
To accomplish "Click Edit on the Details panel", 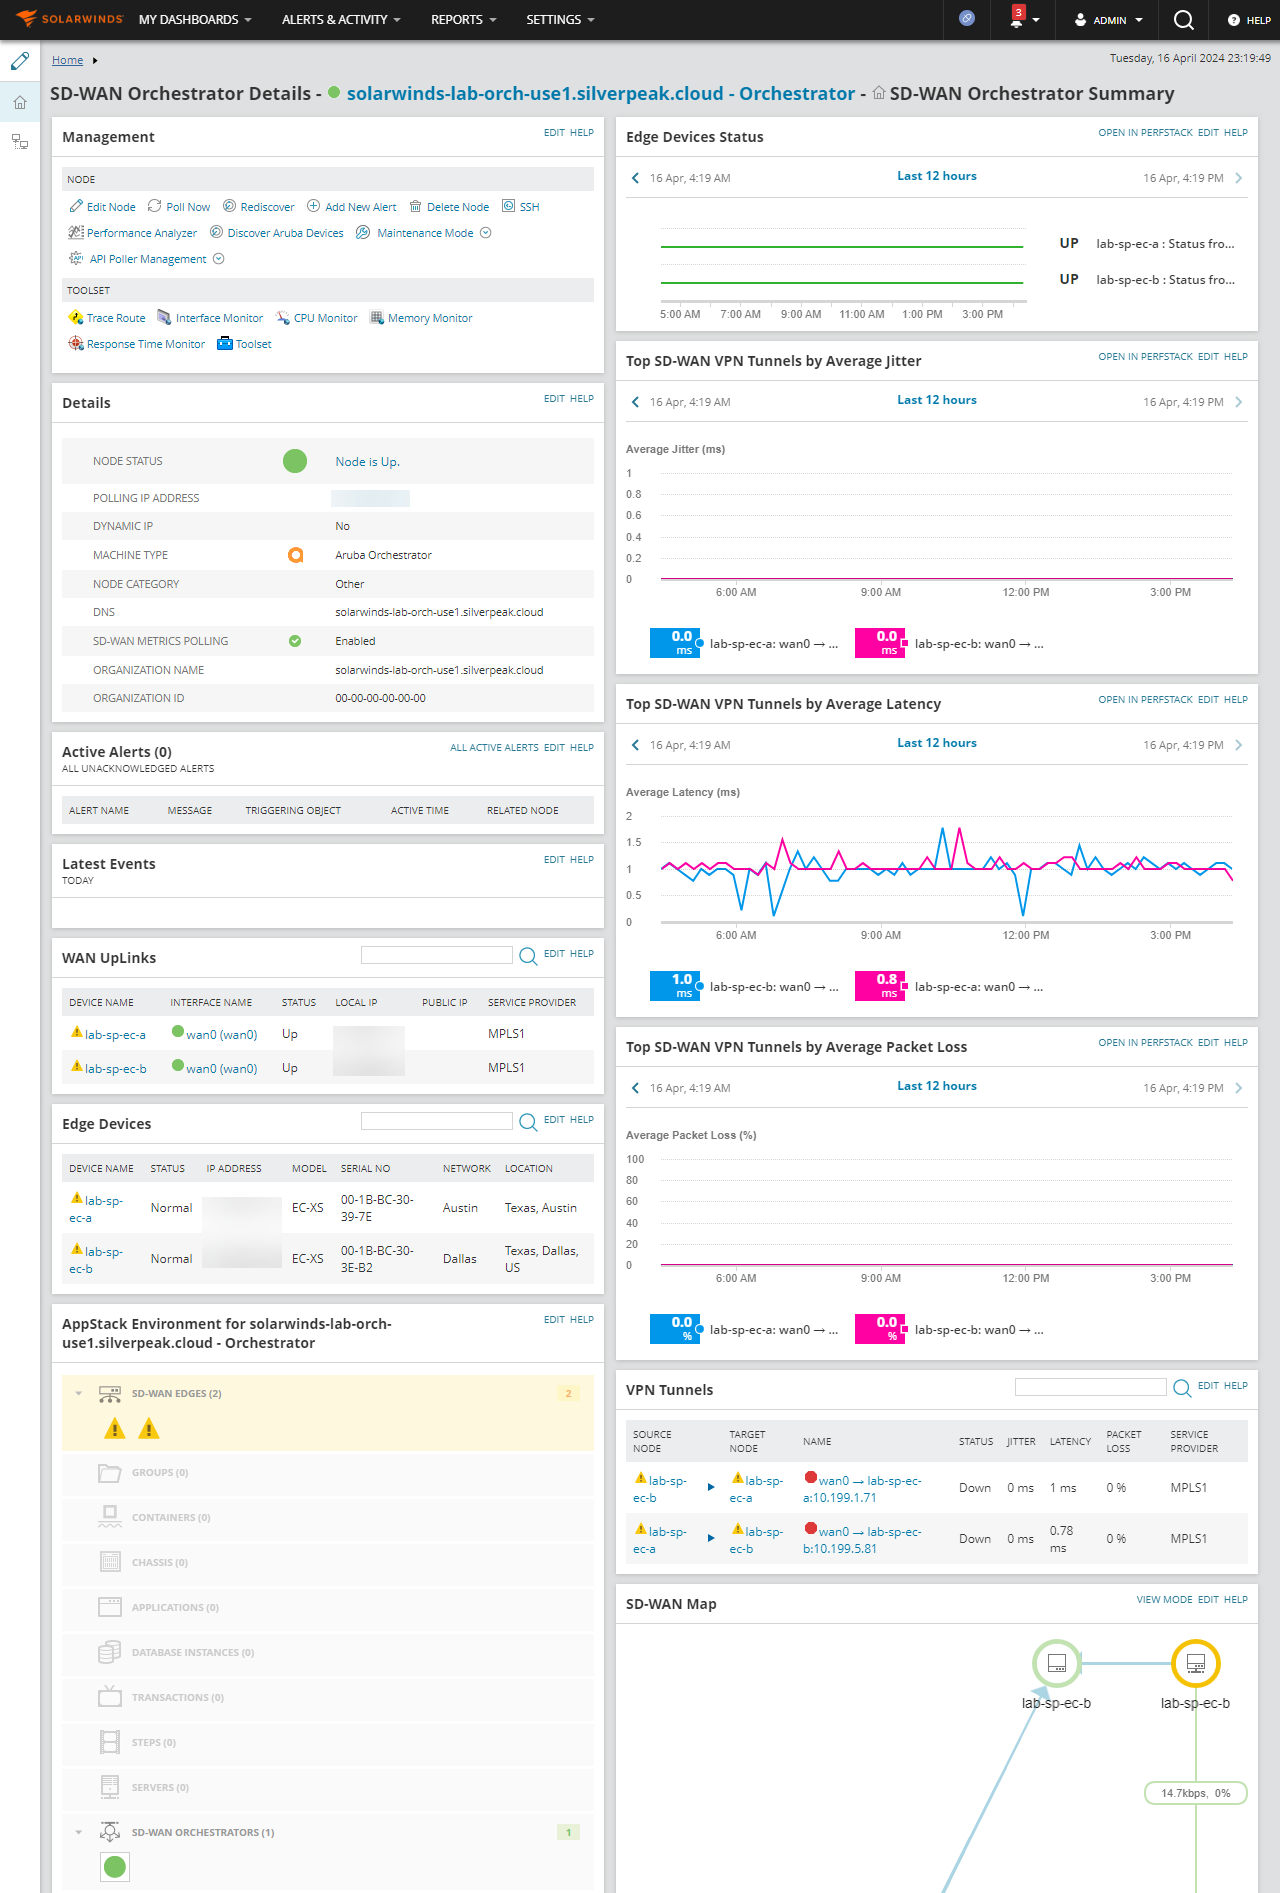I will [554, 398].
